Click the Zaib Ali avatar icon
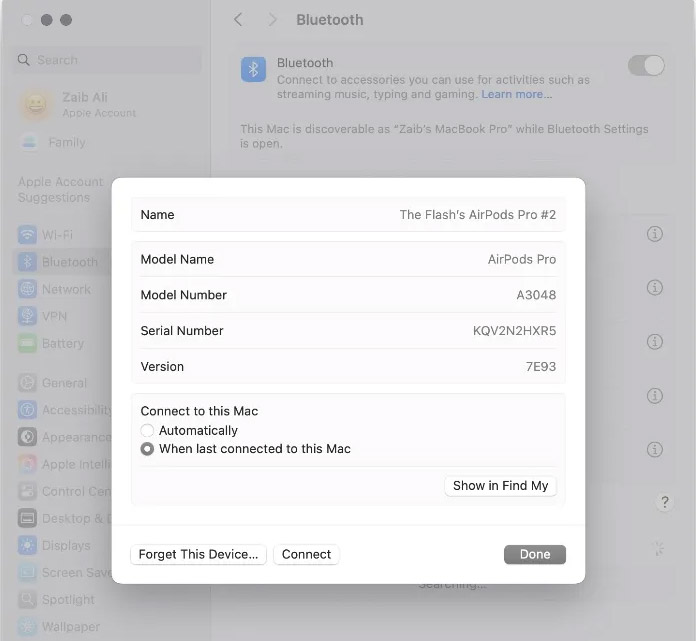The height and width of the screenshot is (641, 696). pos(36,105)
